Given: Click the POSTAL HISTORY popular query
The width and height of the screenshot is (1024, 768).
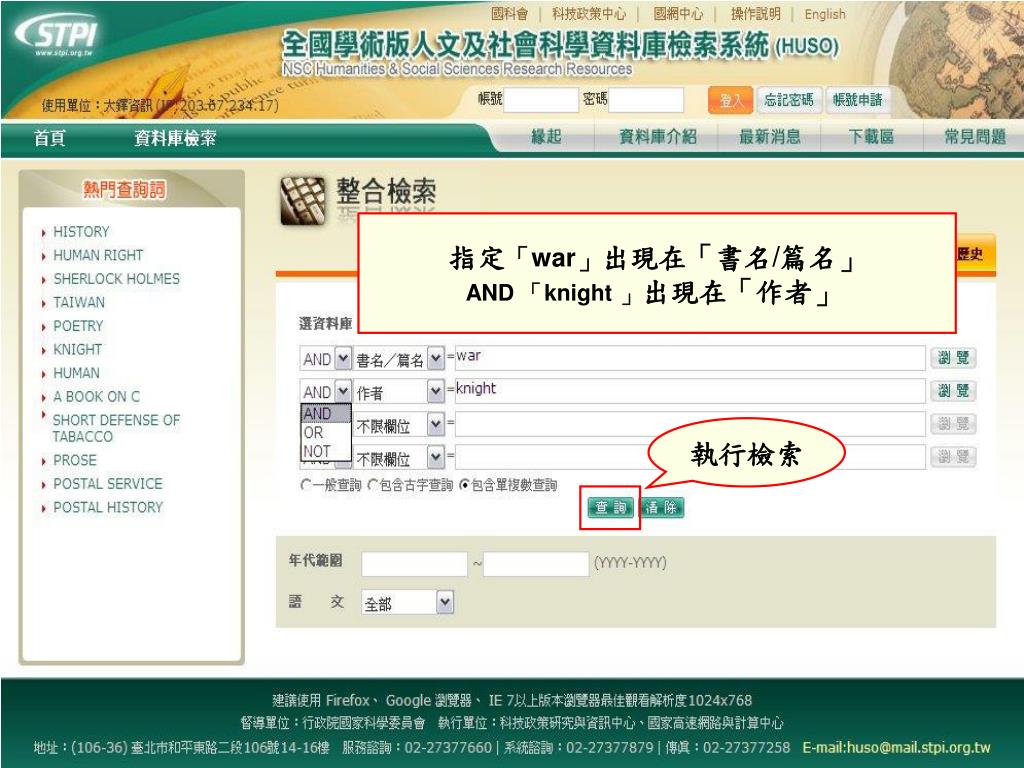Looking at the screenshot, I should pos(108,507).
